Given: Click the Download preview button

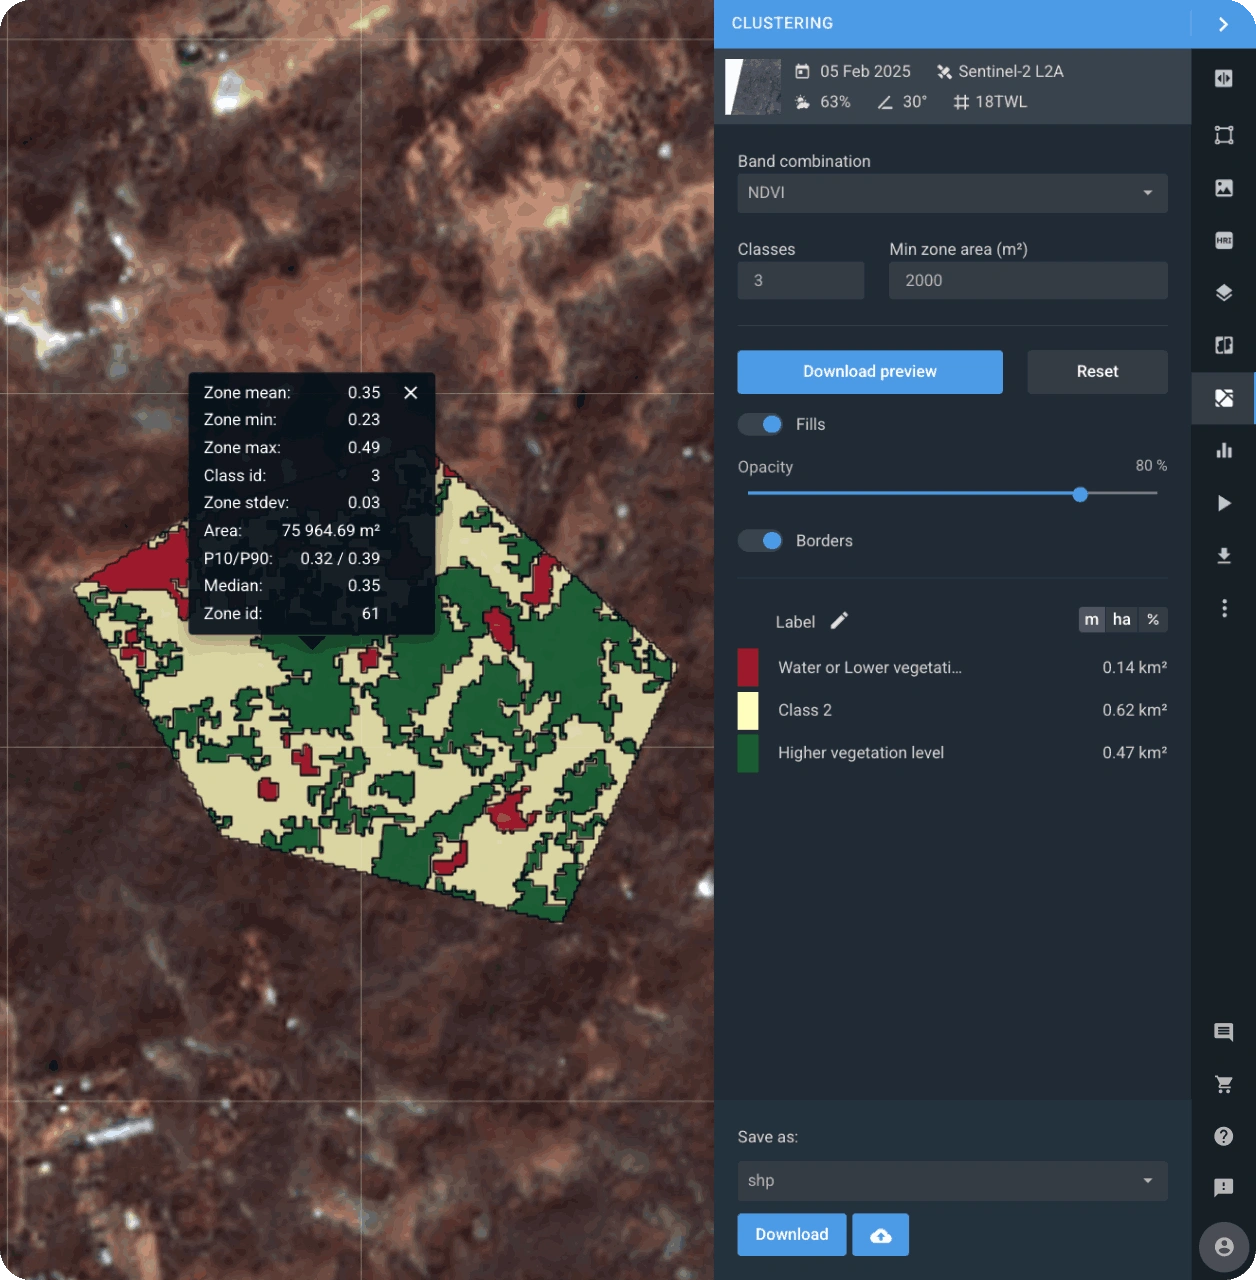Looking at the screenshot, I should point(869,372).
